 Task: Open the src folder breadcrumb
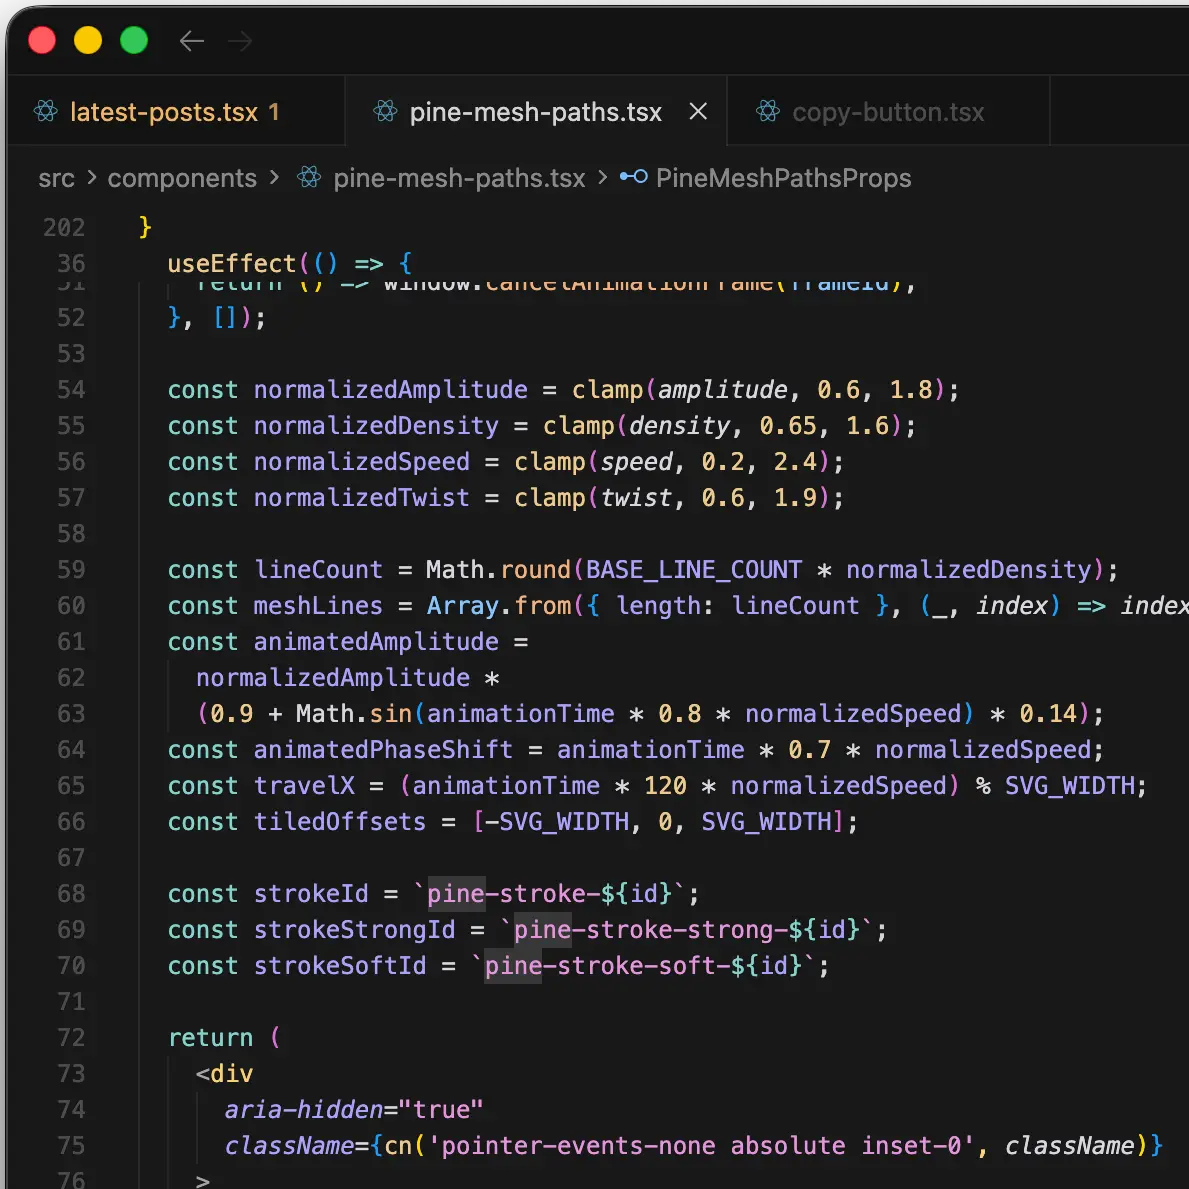point(56,178)
